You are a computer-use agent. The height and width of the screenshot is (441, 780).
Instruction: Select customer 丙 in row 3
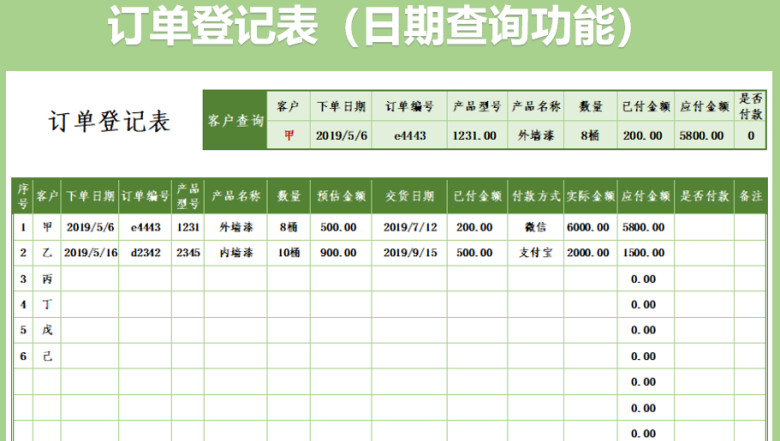[47, 279]
